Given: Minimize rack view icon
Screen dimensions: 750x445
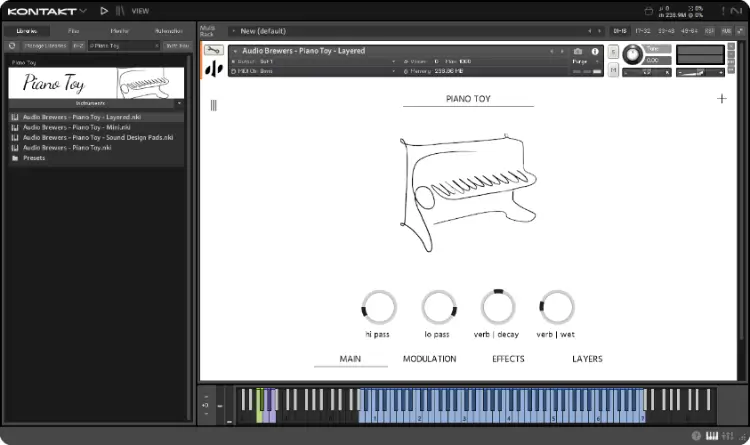Looking at the screenshot, I should (740, 31).
